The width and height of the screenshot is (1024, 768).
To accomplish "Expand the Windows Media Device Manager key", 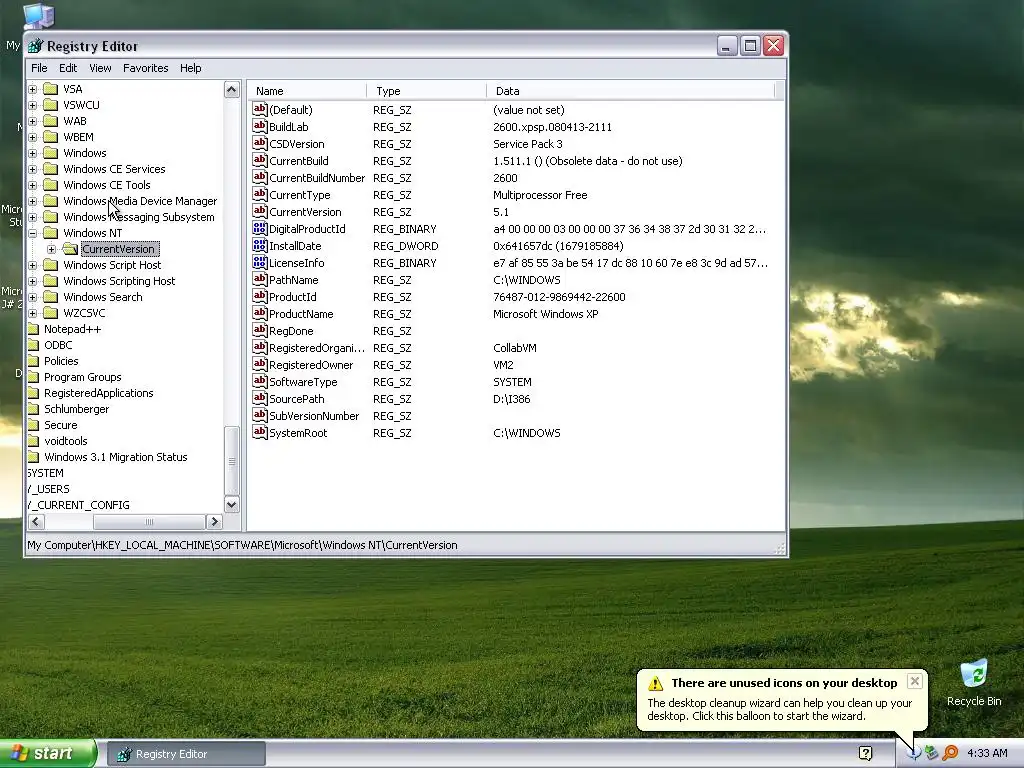I will [x=33, y=201].
